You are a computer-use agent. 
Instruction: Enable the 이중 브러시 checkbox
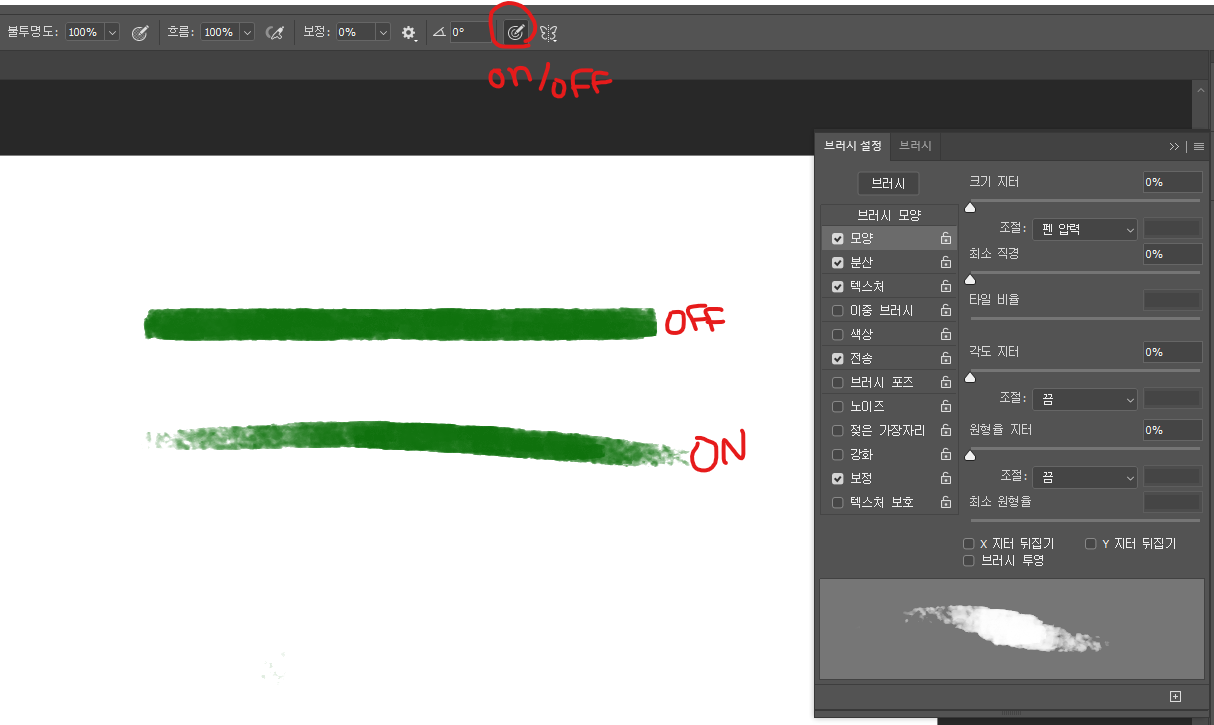click(x=838, y=311)
